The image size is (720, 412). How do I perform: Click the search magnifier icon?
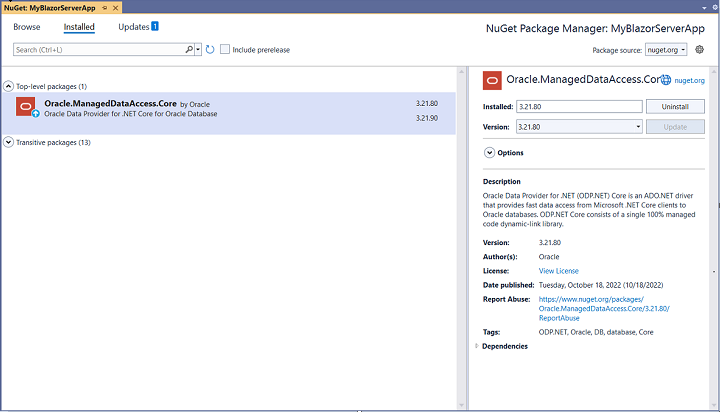click(189, 49)
